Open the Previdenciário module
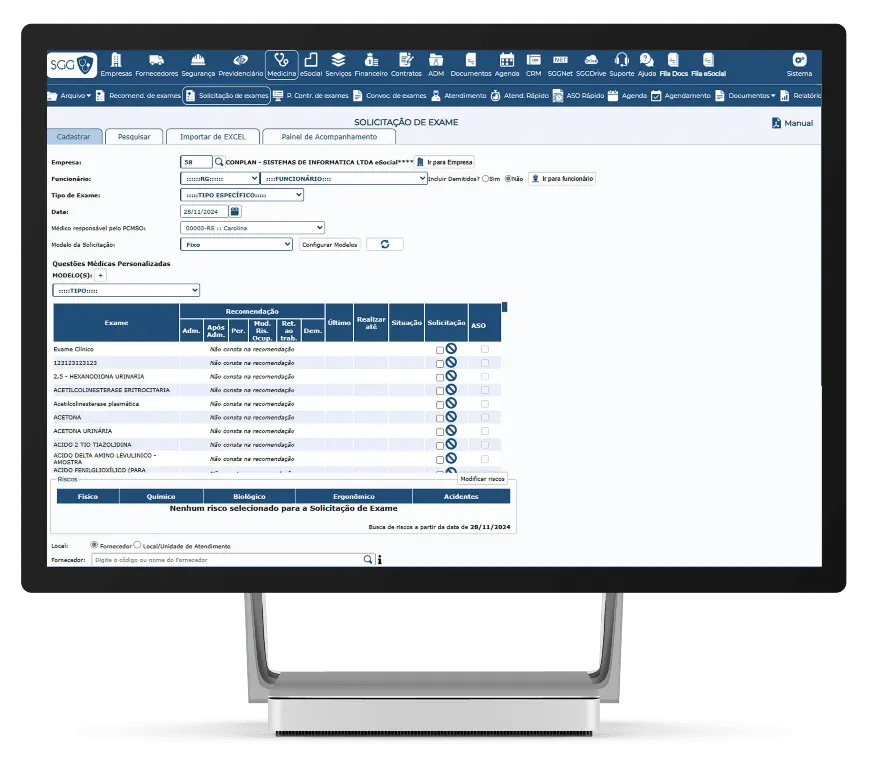The image size is (874, 784). [x=241, y=65]
